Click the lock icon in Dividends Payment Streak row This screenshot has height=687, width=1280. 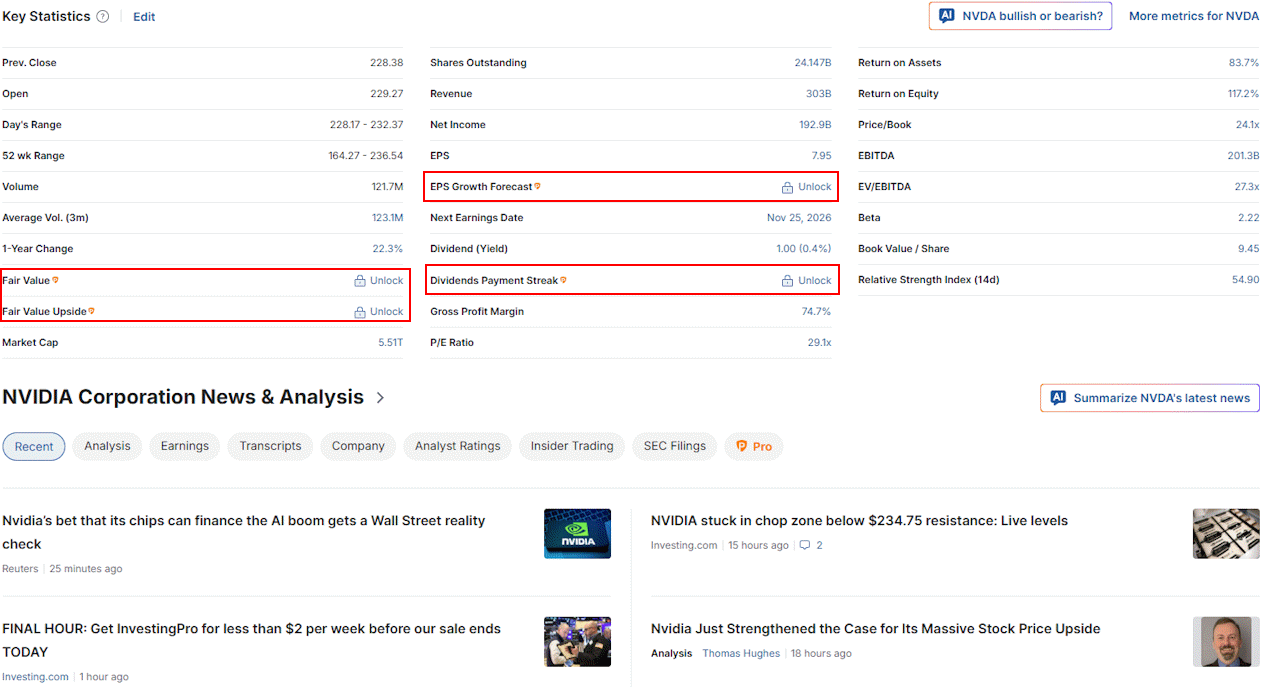click(788, 281)
